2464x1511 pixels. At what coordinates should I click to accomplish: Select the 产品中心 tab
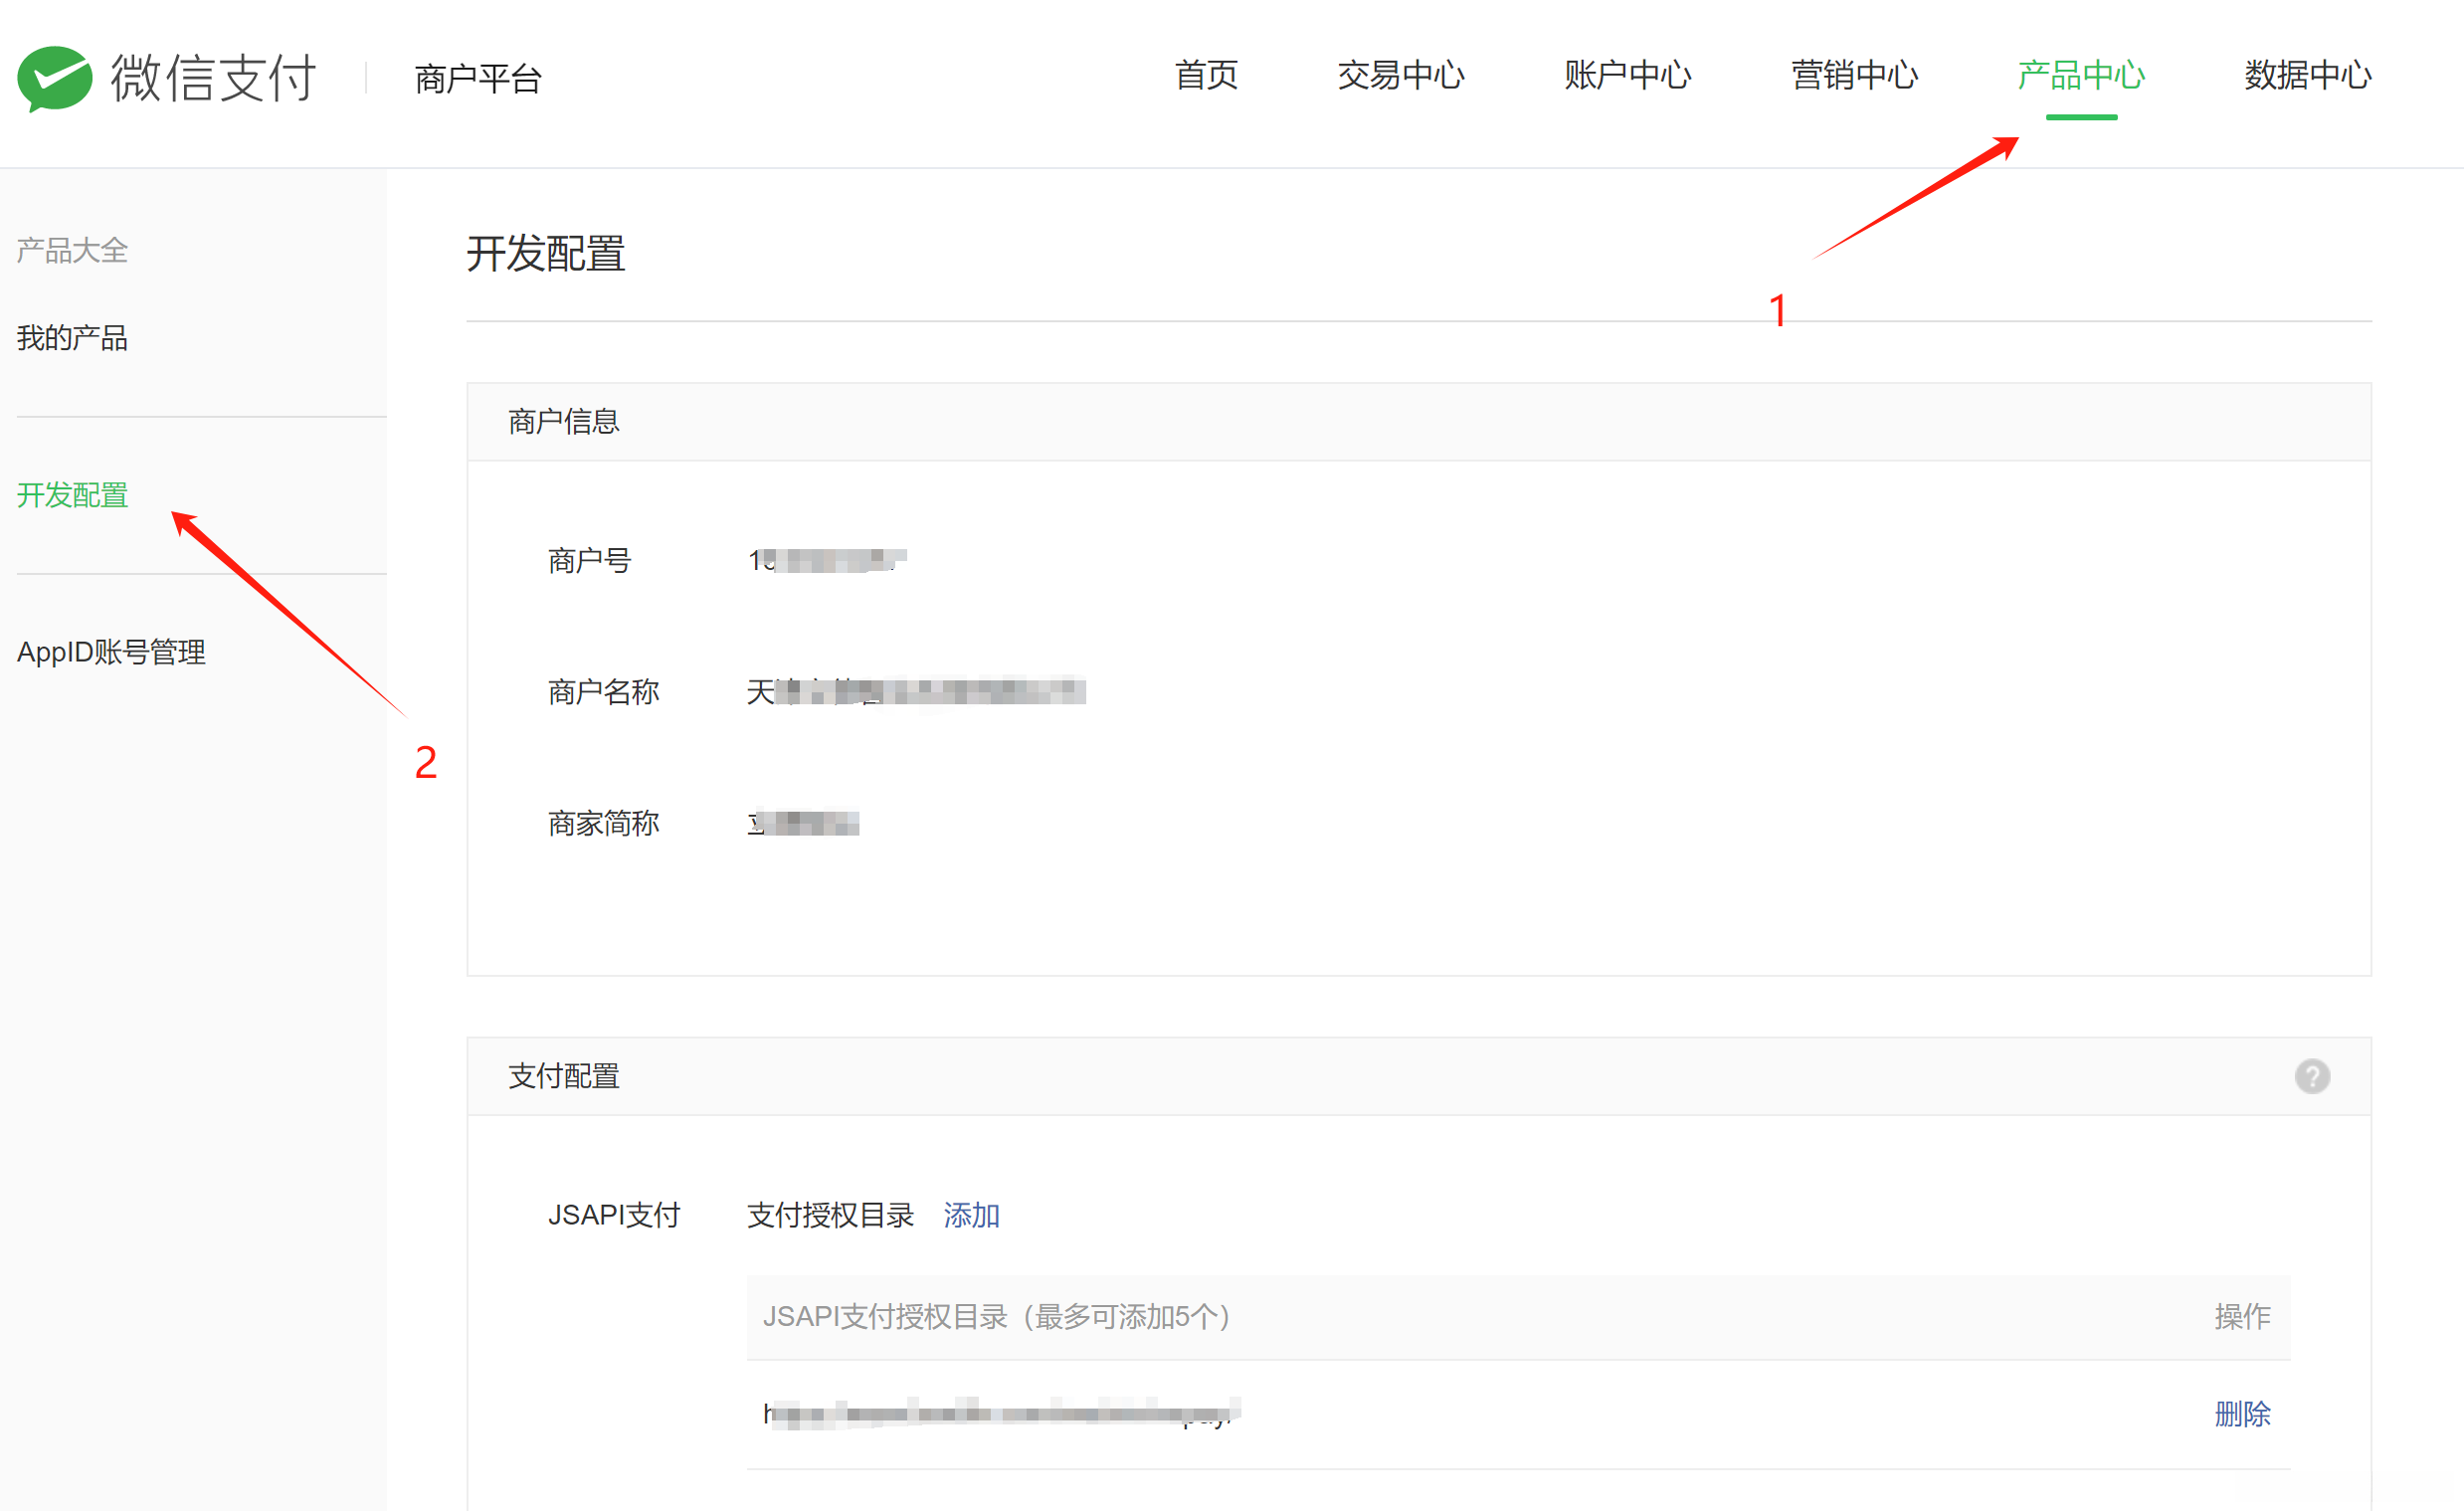(2080, 75)
